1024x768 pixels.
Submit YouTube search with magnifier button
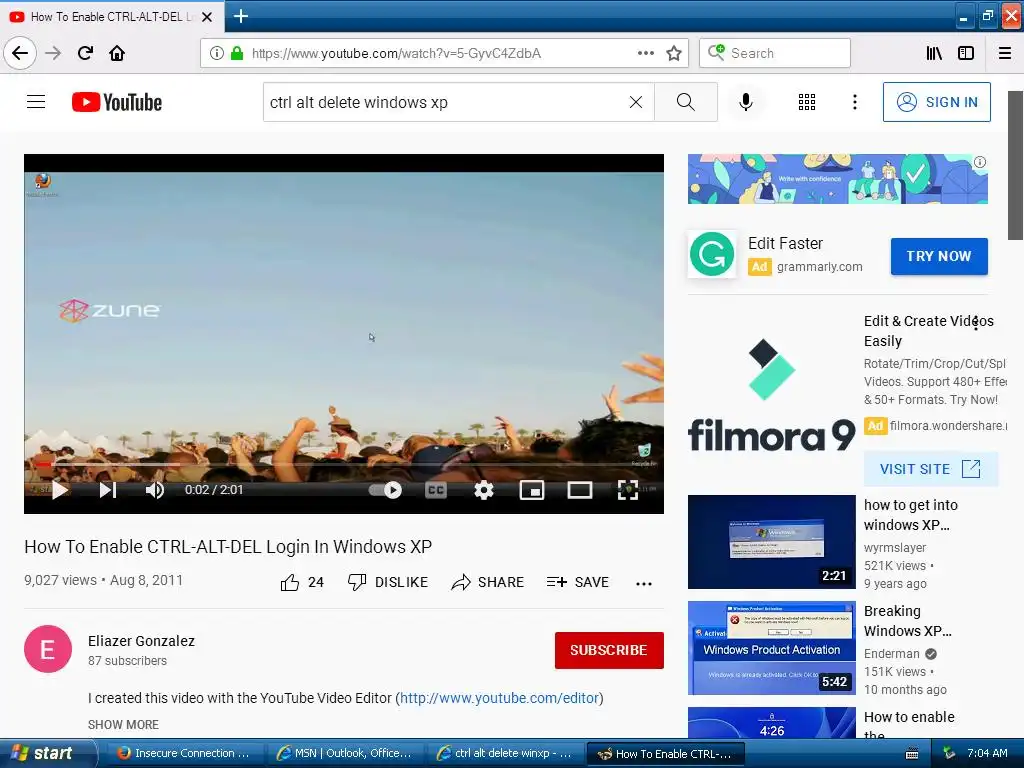(686, 102)
